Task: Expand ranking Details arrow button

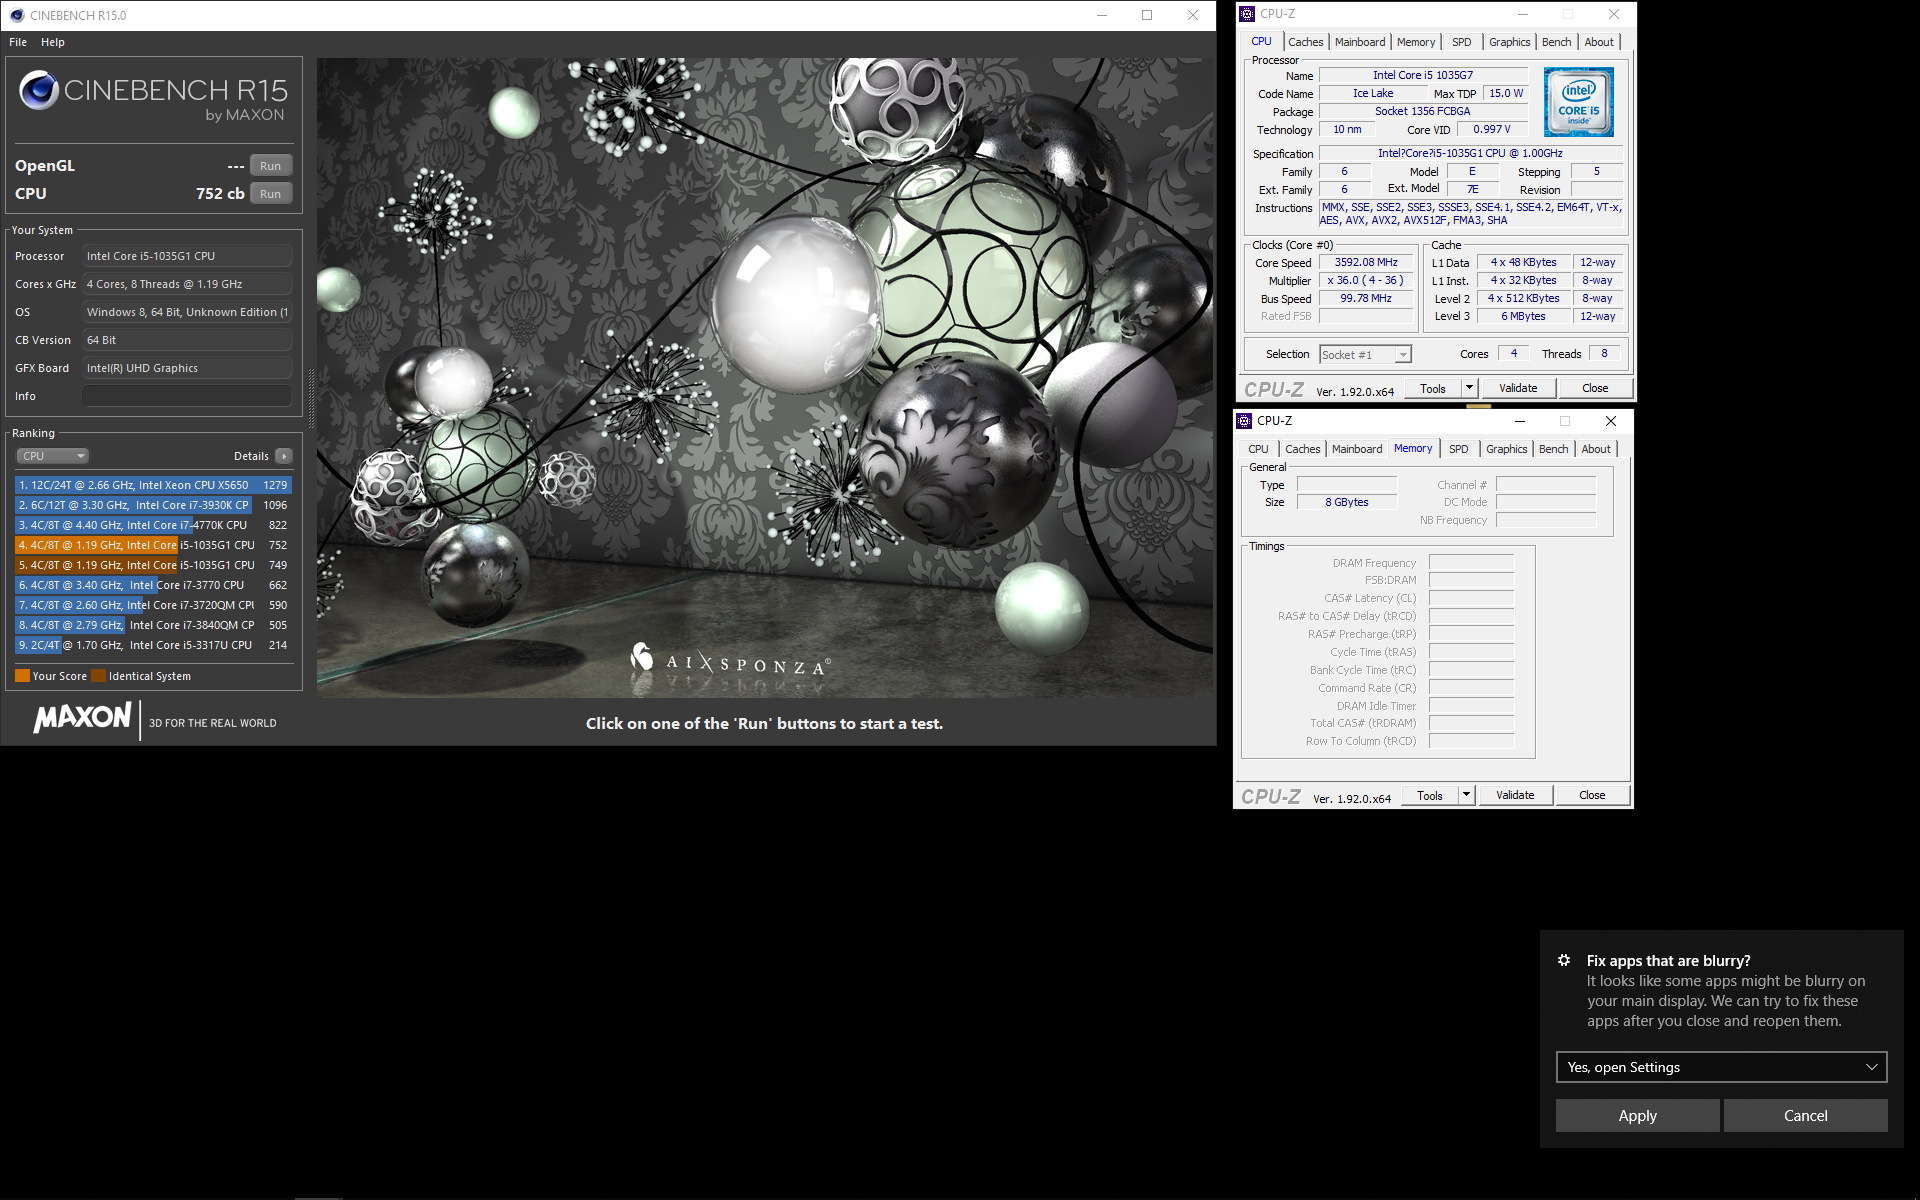Action: [284, 456]
